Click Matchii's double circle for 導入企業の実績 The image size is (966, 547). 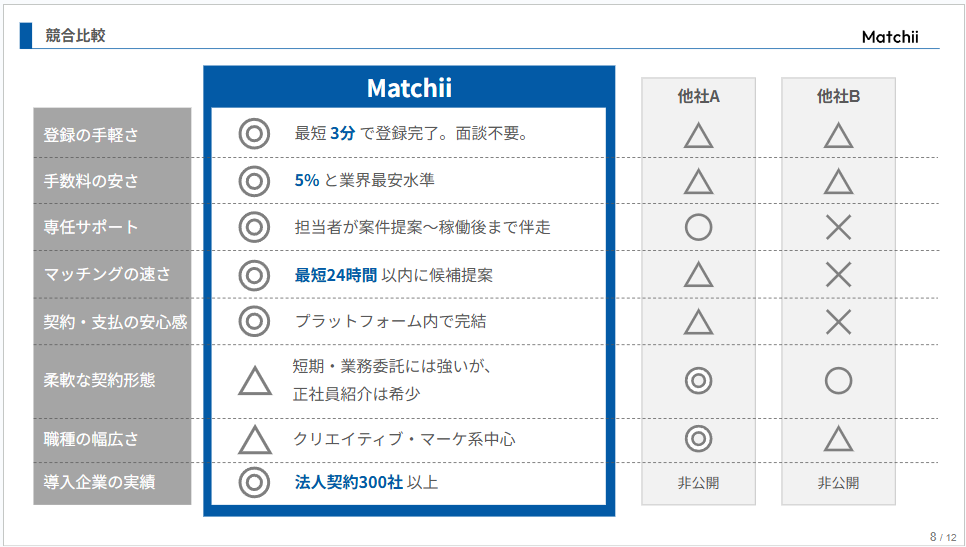click(254, 482)
